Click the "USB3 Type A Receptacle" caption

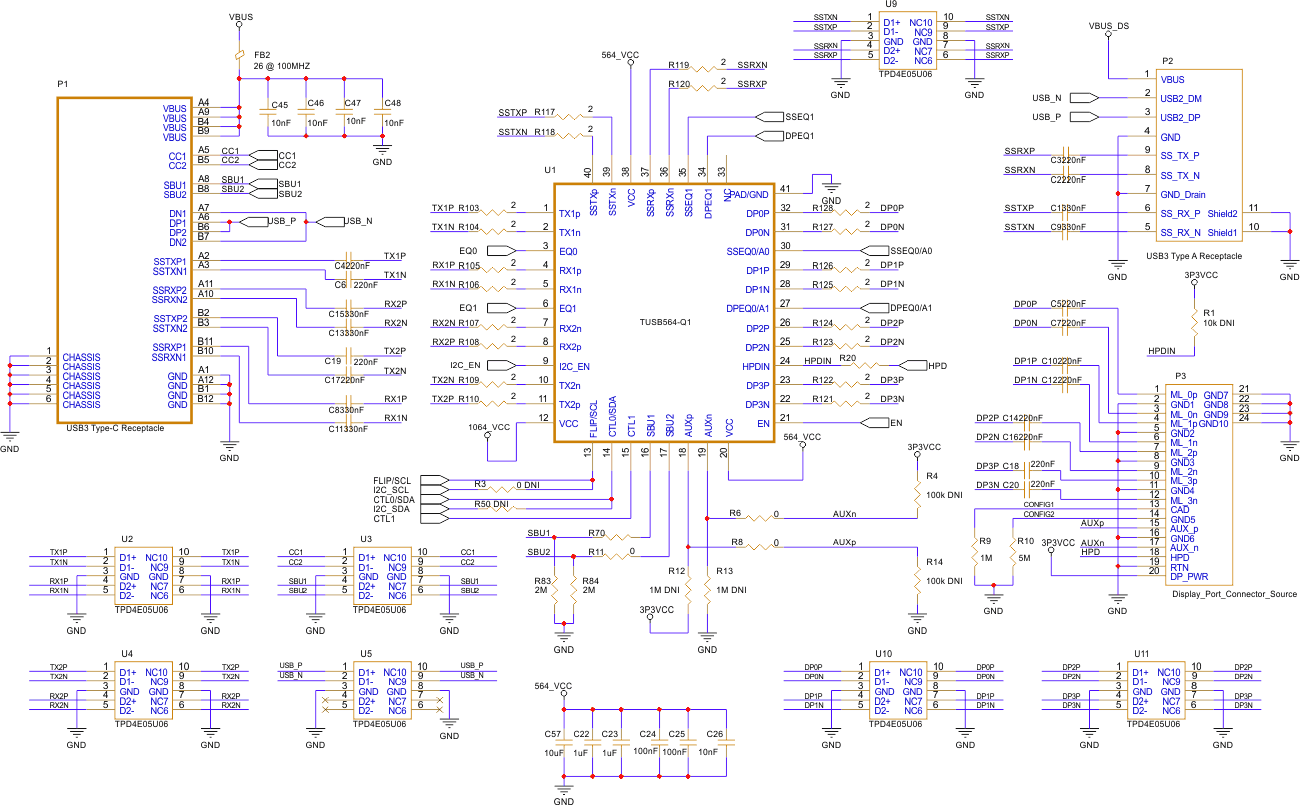pos(1195,256)
